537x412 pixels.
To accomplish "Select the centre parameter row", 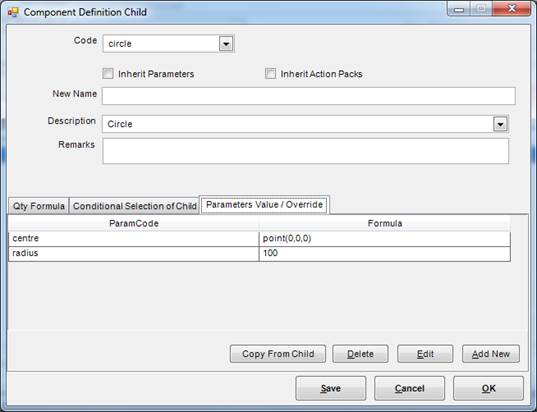I will point(259,239).
